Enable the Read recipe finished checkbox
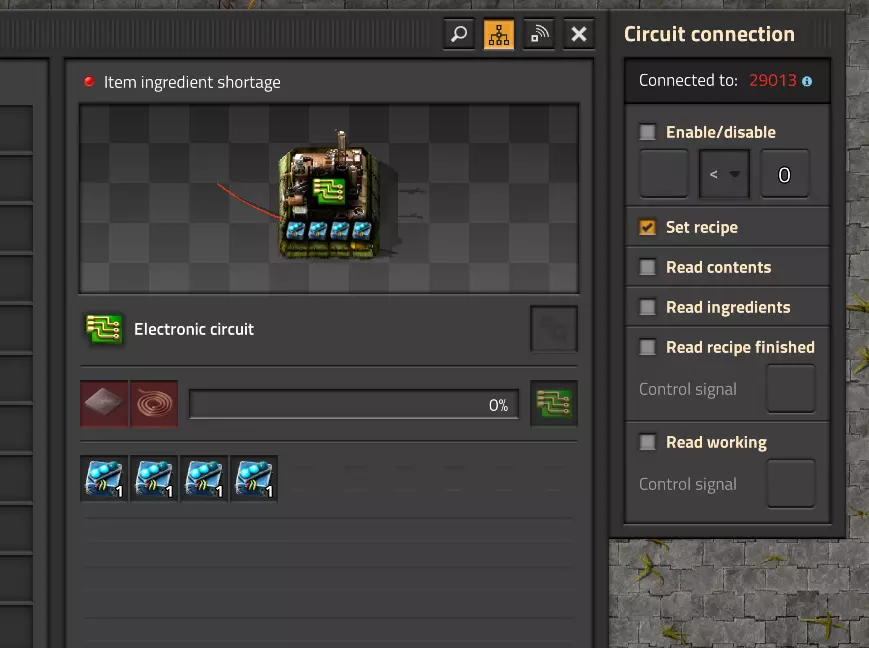This screenshot has width=869, height=648. click(647, 347)
